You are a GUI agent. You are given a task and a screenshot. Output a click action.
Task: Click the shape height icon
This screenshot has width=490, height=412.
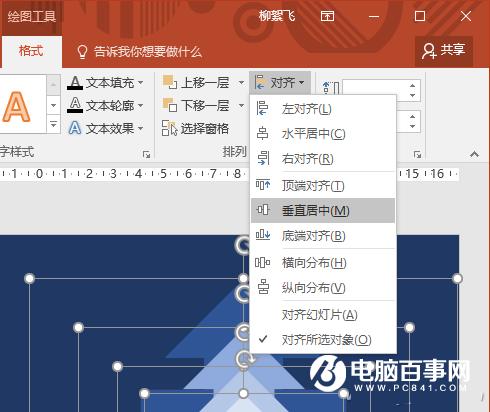[x=331, y=88]
